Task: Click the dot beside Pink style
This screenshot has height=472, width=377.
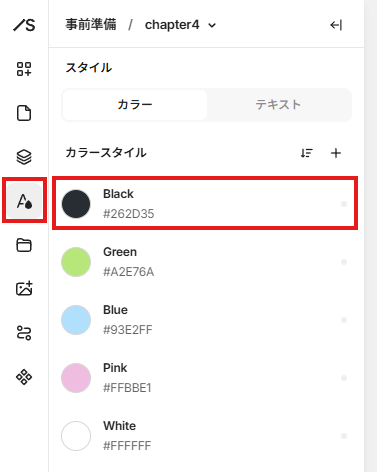Action: pos(344,378)
